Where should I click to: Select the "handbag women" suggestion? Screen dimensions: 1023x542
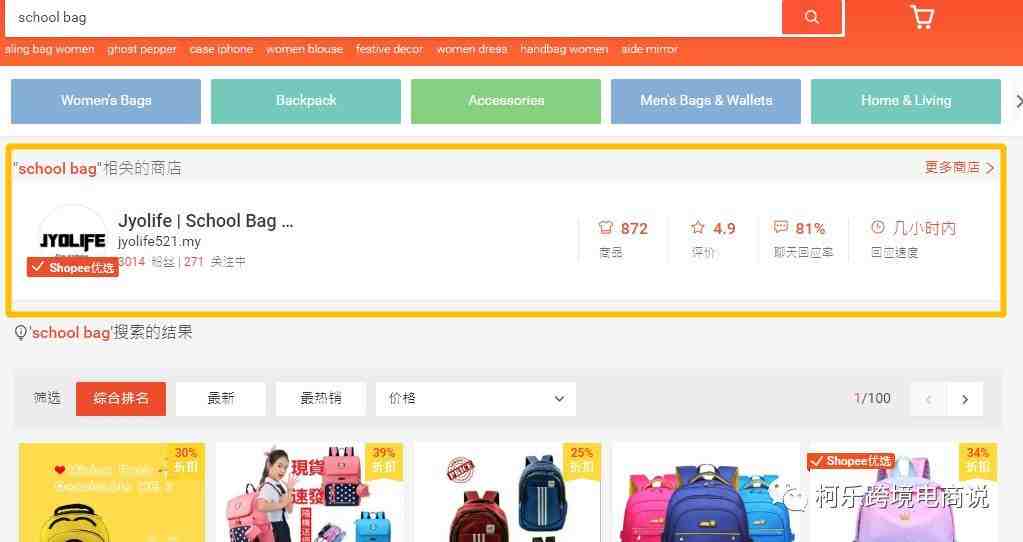pyautogui.click(x=564, y=49)
